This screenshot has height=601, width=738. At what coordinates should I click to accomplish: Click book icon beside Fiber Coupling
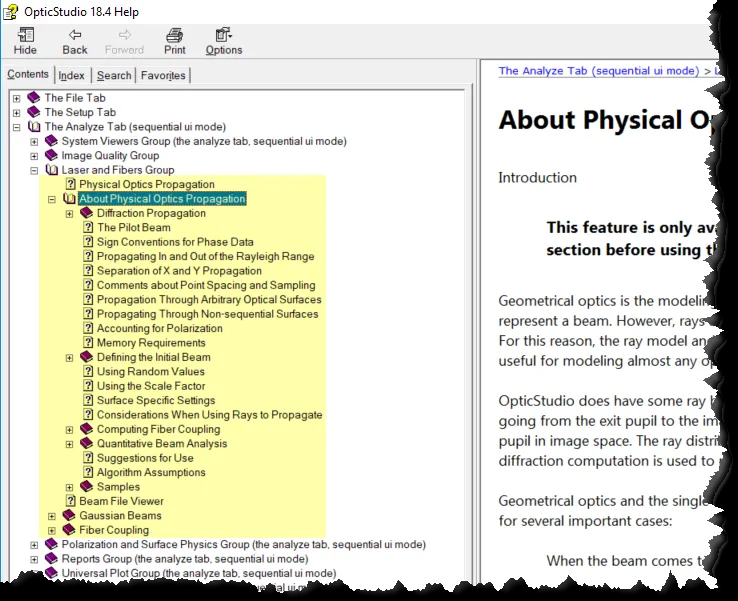[x=69, y=530]
